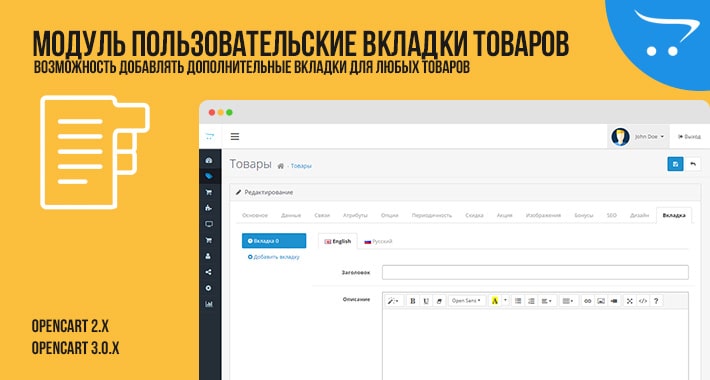Insert an ordered list
Screen dimensions: 710x380
(531, 301)
